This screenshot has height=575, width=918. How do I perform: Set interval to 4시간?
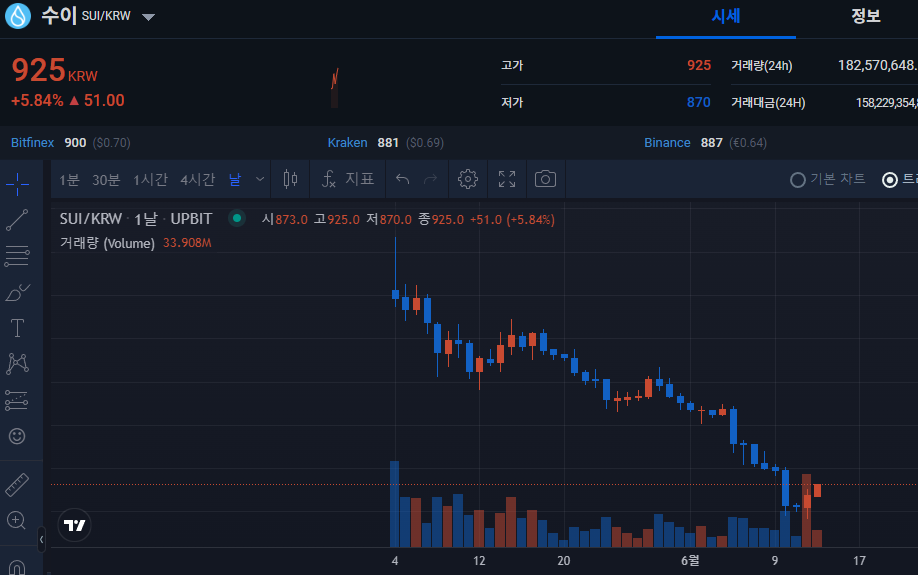click(198, 179)
